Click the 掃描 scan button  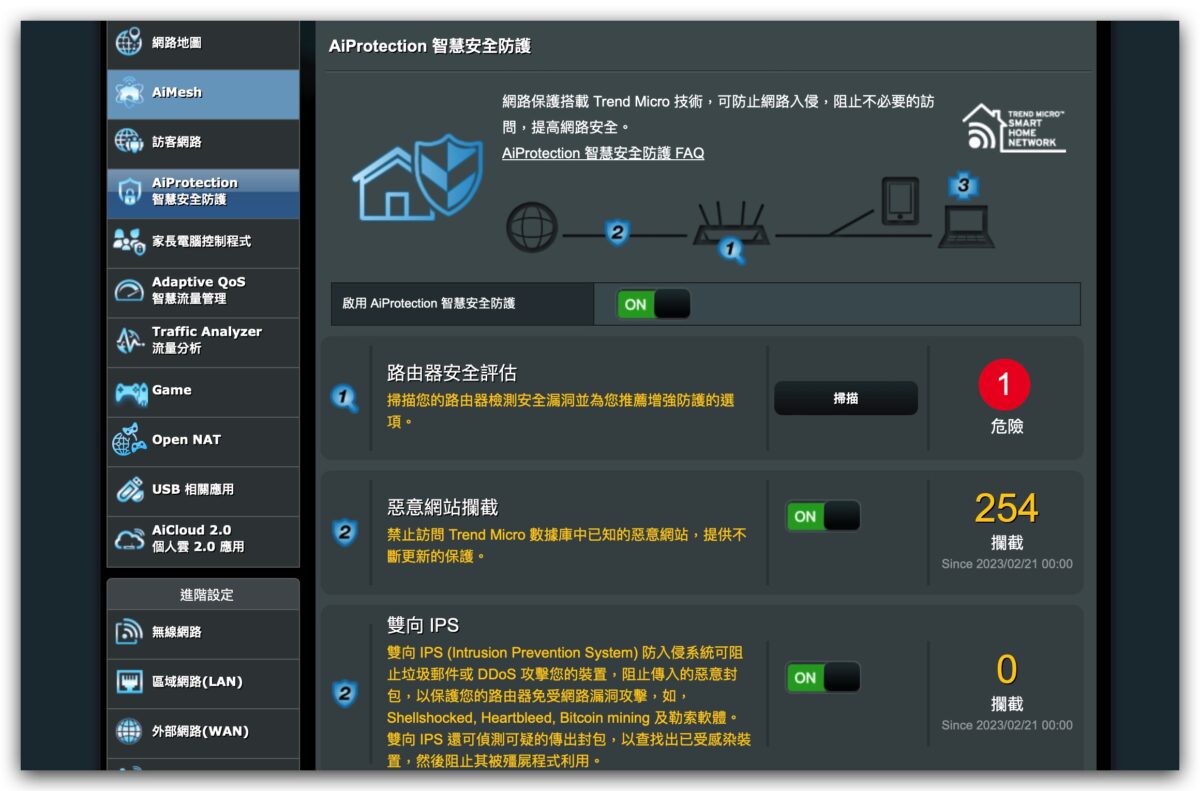tap(846, 398)
